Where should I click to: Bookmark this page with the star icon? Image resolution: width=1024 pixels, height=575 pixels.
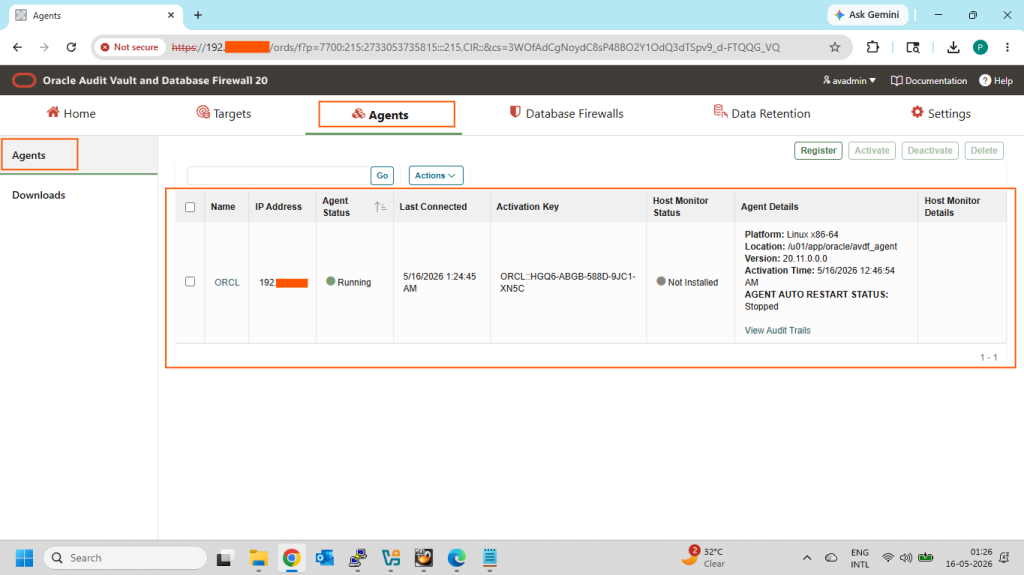pyautogui.click(x=835, y=47)
